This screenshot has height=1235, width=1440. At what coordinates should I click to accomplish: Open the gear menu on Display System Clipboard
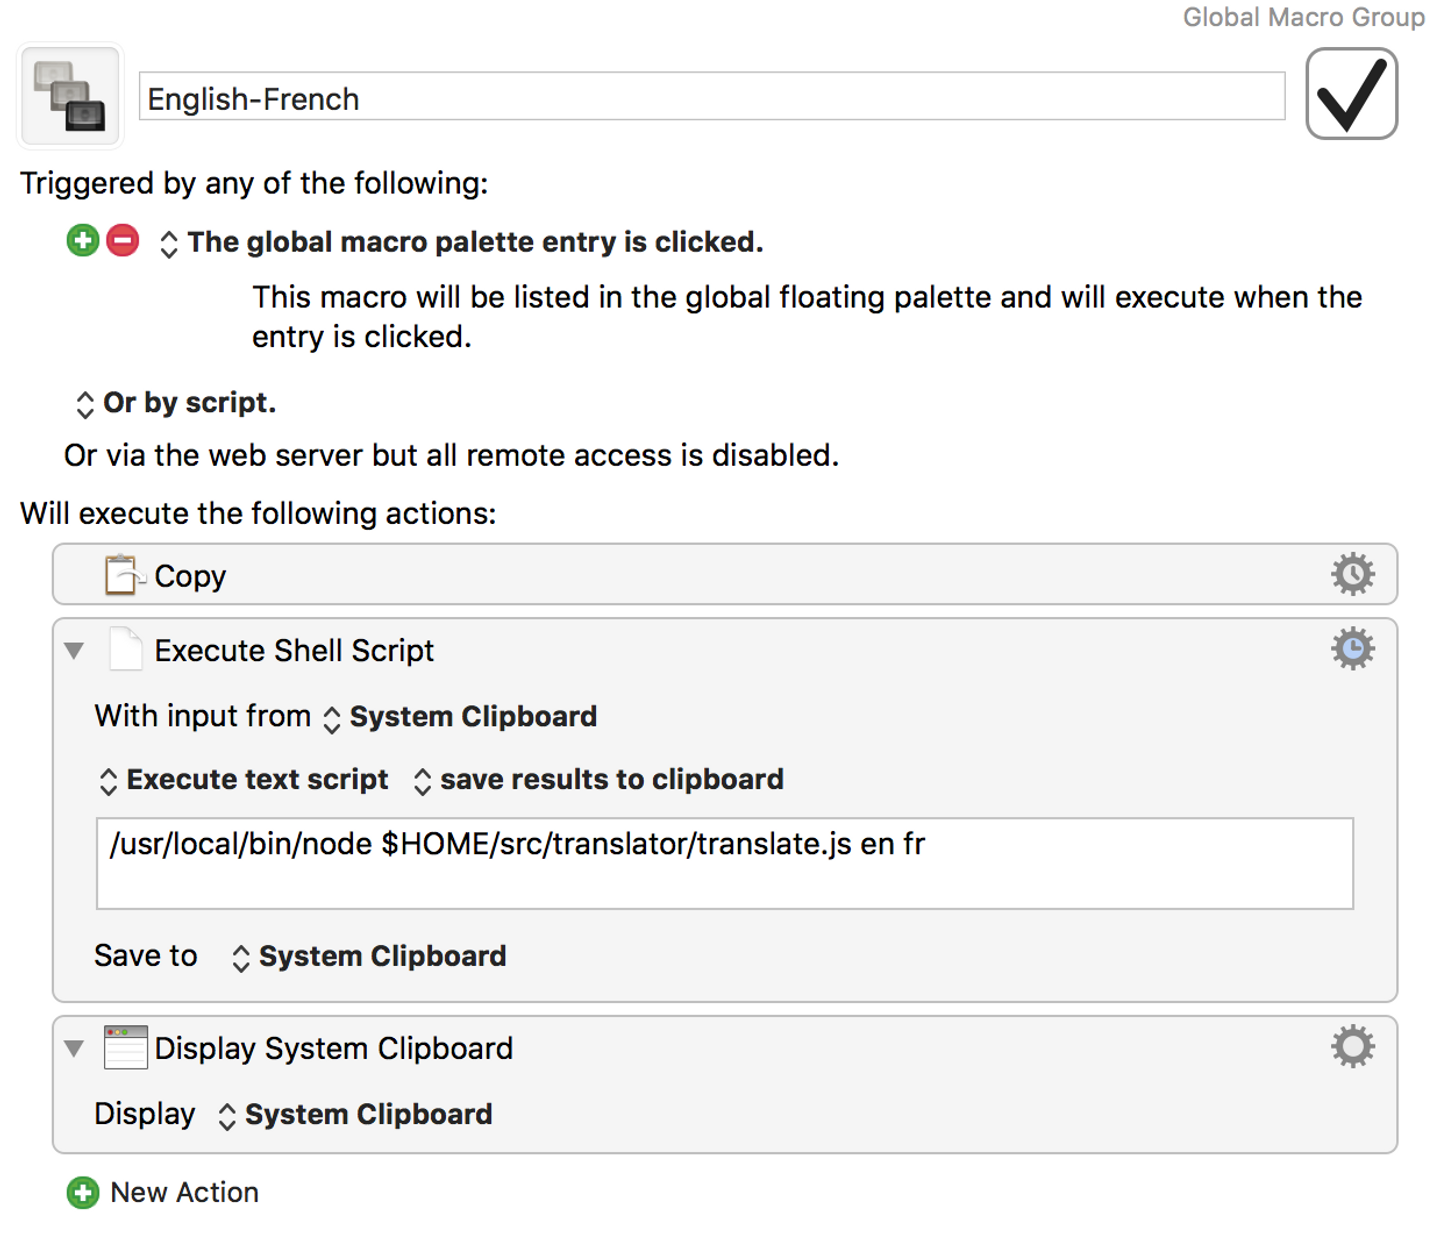(x=1352, y=1046)
